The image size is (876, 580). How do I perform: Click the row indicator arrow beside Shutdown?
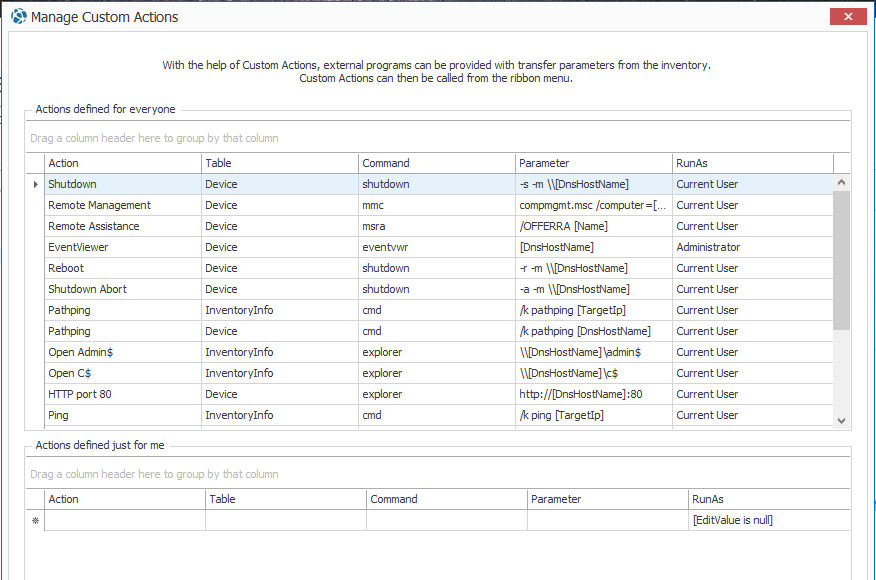point(36,184)
